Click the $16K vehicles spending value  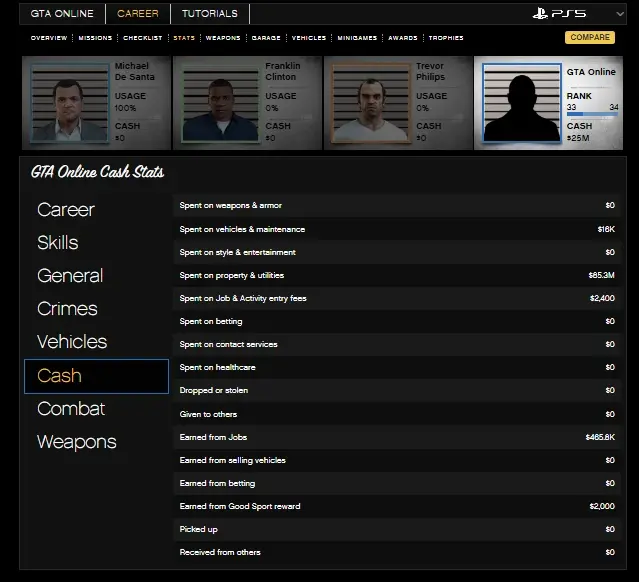click(x=606, y=229)
